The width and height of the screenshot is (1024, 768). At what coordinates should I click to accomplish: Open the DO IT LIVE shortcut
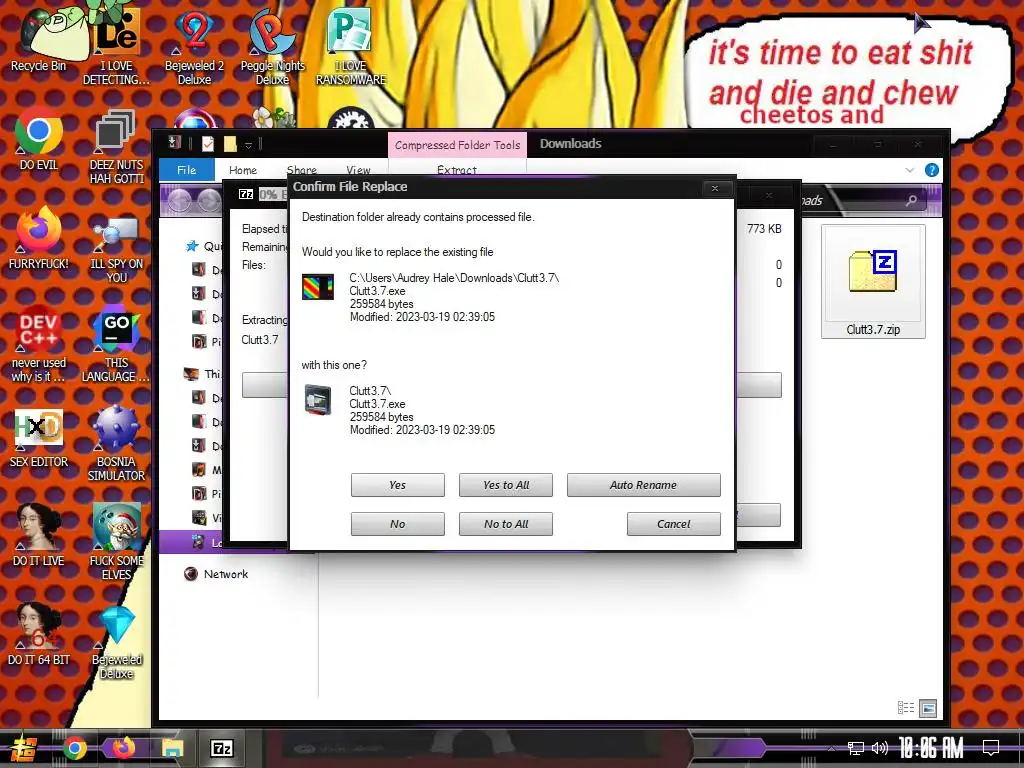tap(39, 536)
